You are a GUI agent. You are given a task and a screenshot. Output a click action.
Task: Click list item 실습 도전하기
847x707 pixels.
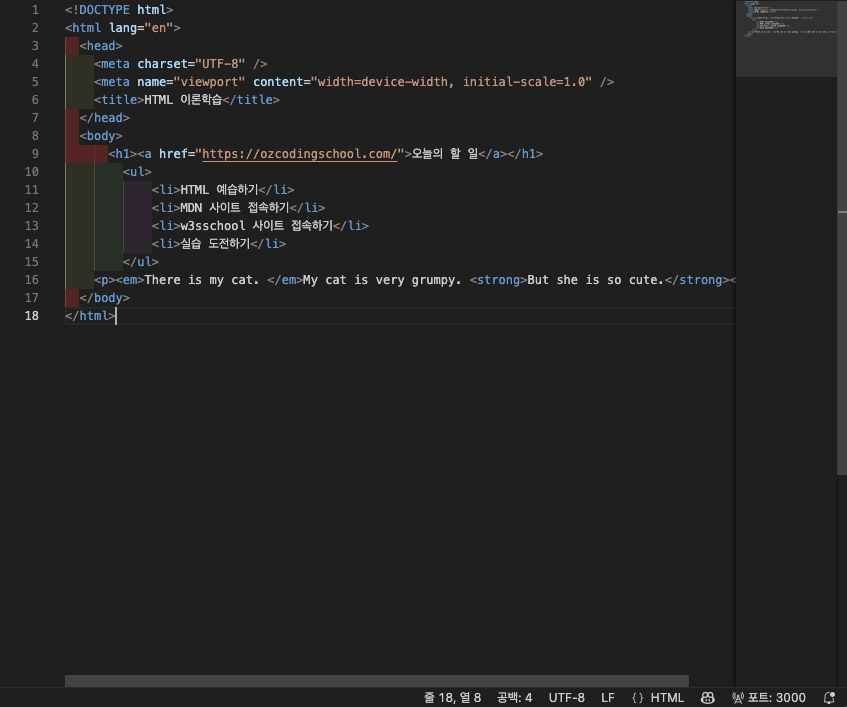216,244
